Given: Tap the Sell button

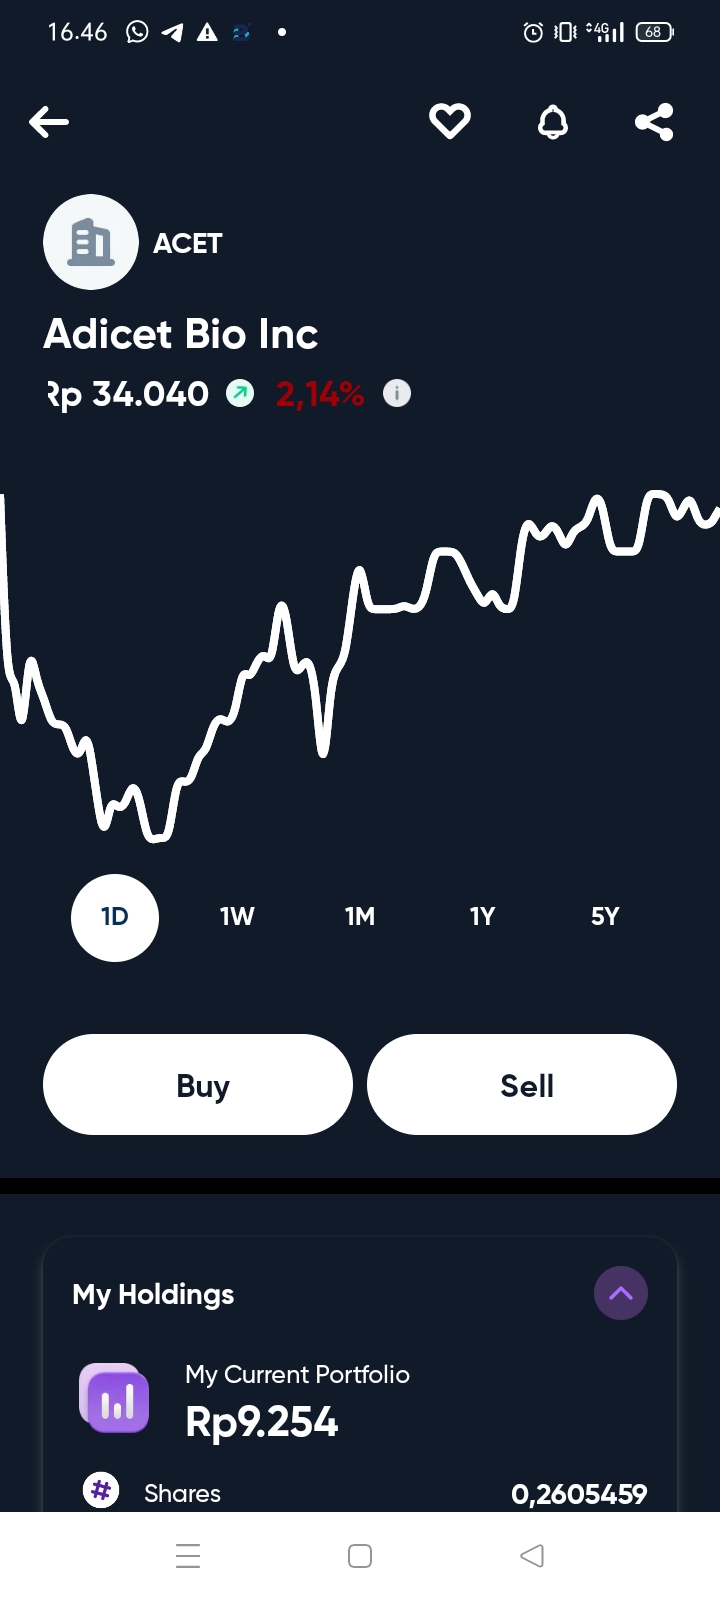Looking at the screenshot, I should pyautogui.click(x=522, y=1085).
